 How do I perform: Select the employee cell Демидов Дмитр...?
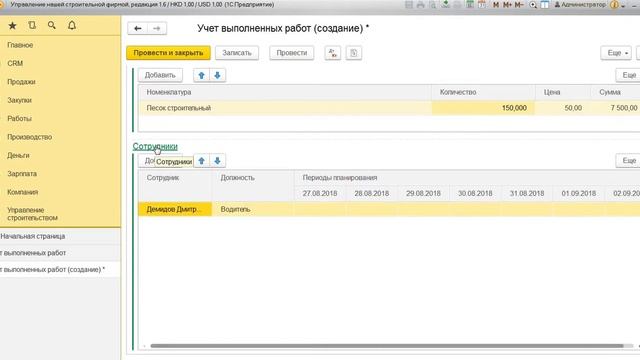[x=175, y=209]
